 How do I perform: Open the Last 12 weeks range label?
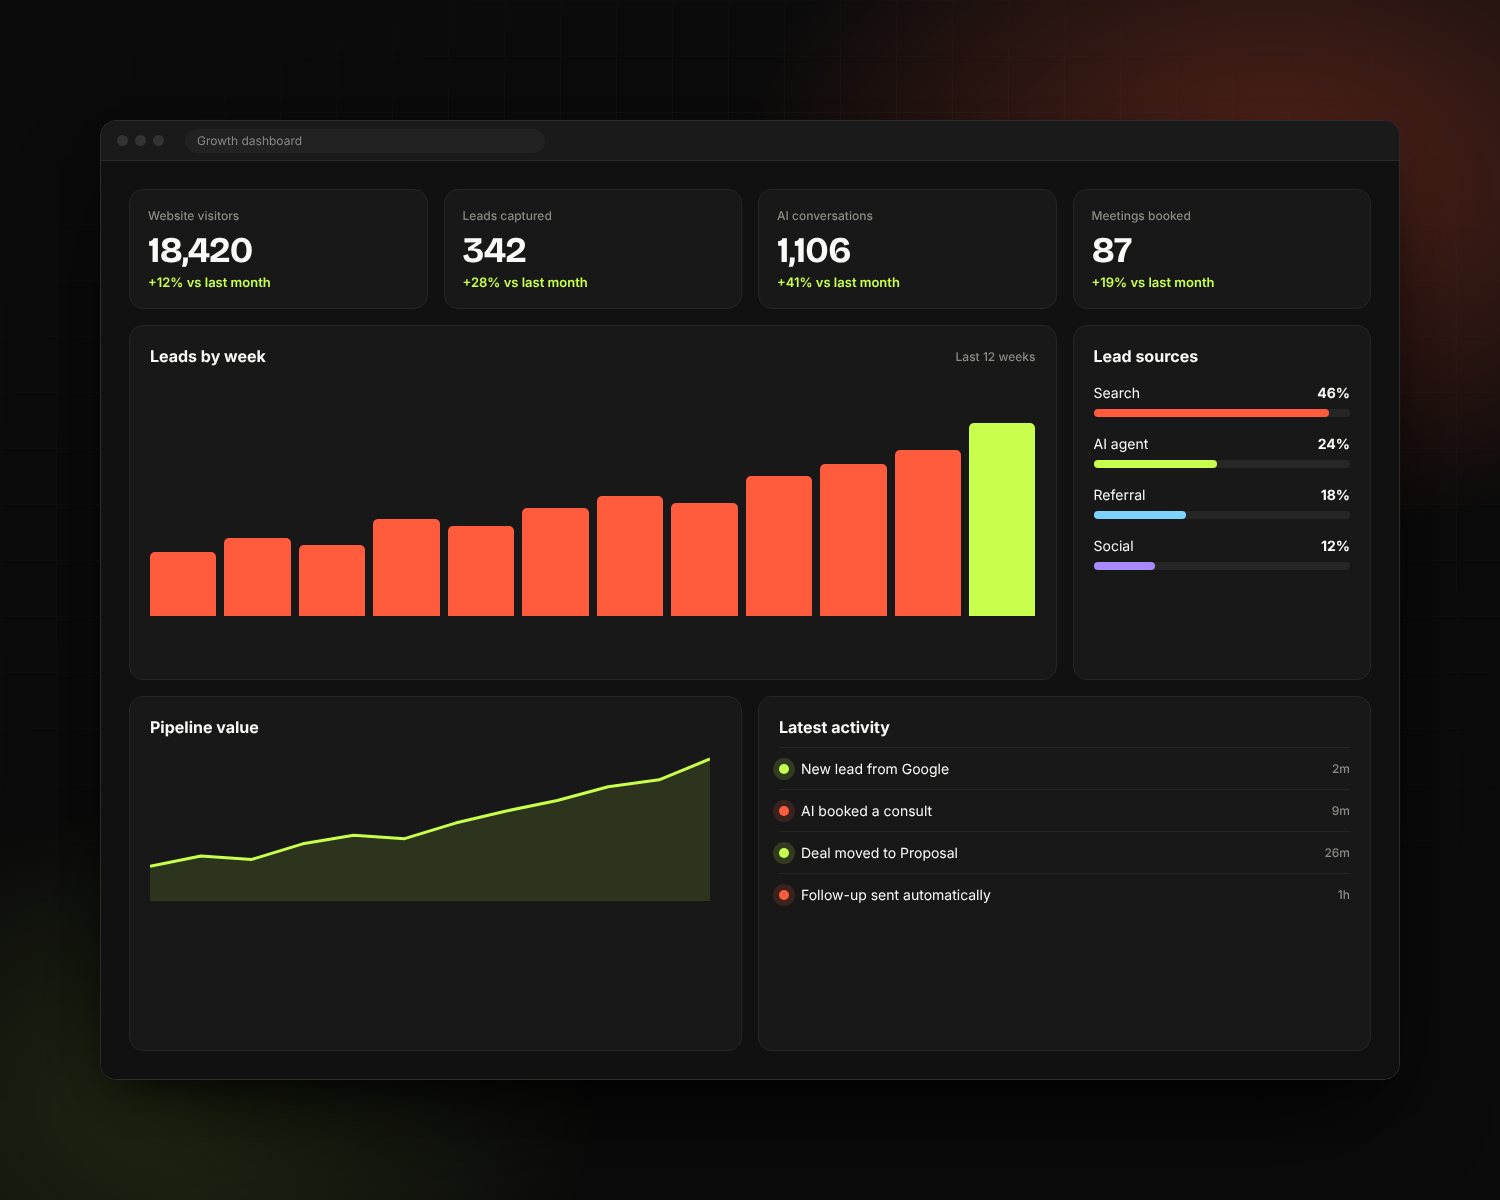[995, 357]
